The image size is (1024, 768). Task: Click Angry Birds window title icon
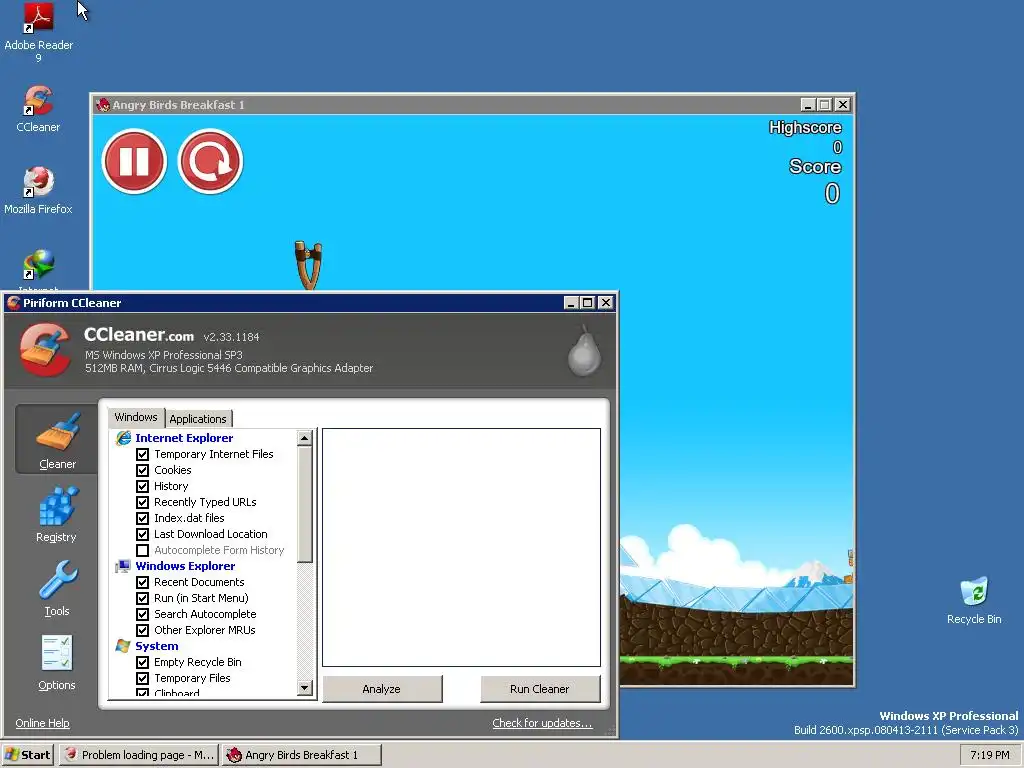point(103,104)
